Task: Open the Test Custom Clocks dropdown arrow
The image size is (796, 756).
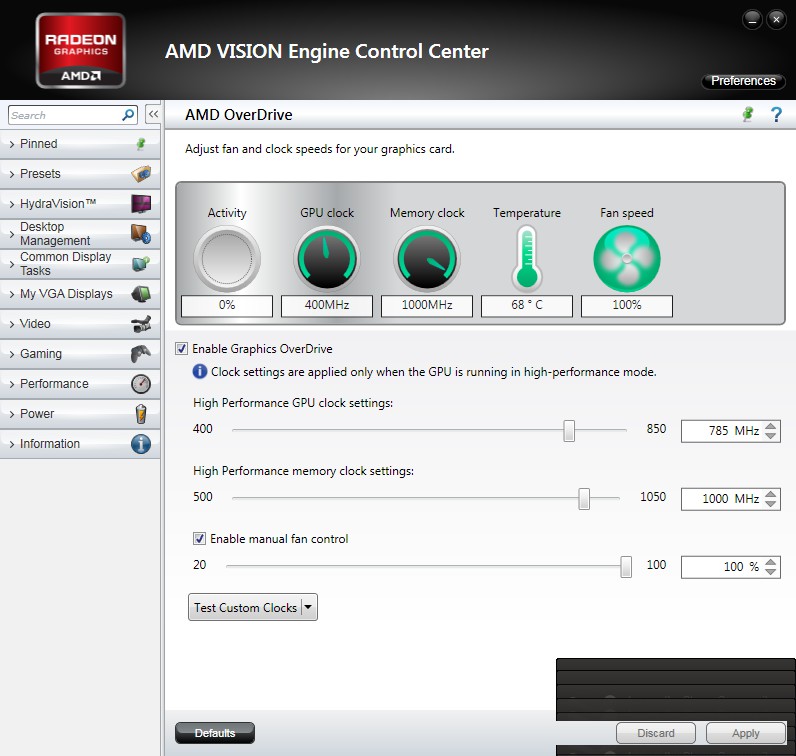Action: point(308,607)
